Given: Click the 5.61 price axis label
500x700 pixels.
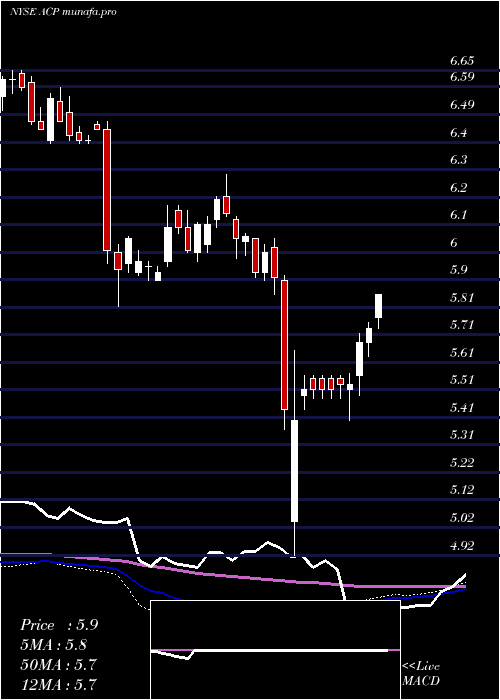Looking at the screenshot, I should coord(462,353).
